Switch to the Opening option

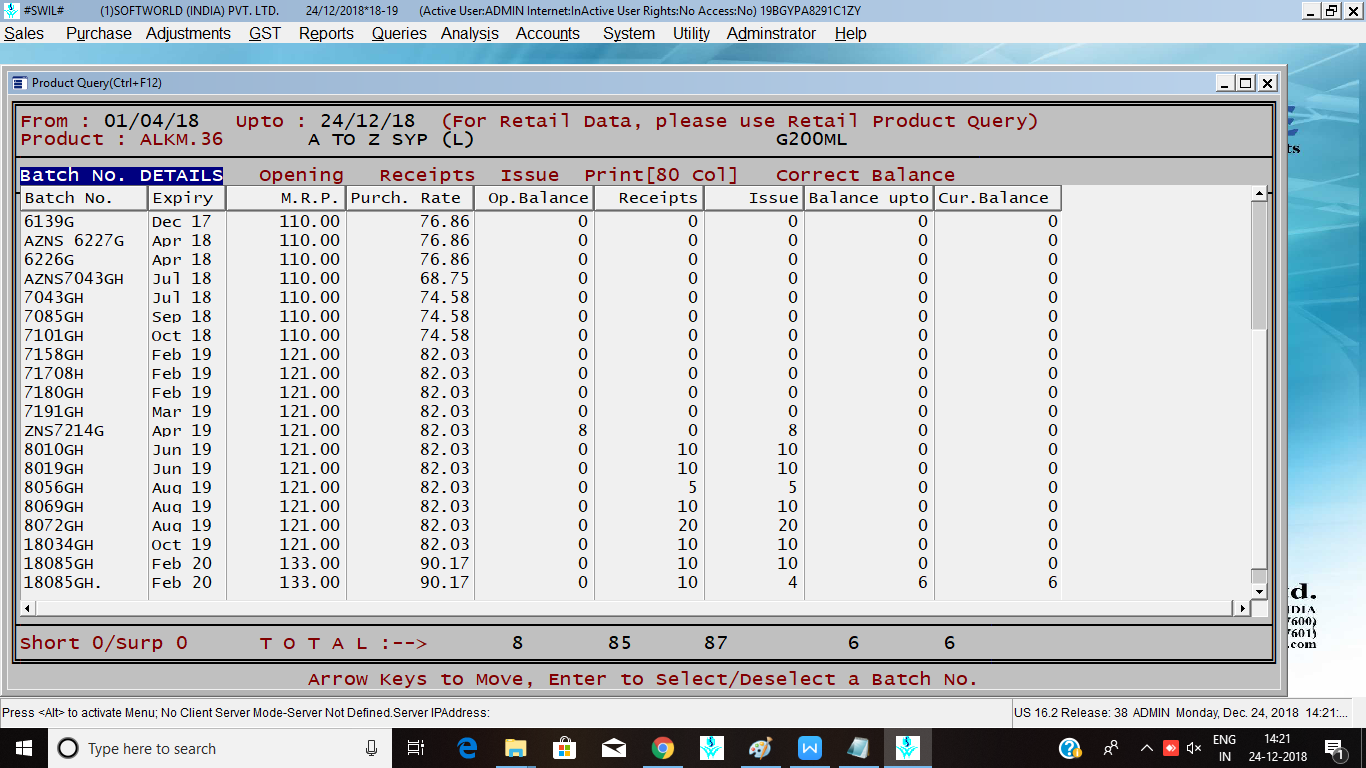(301, 175)
